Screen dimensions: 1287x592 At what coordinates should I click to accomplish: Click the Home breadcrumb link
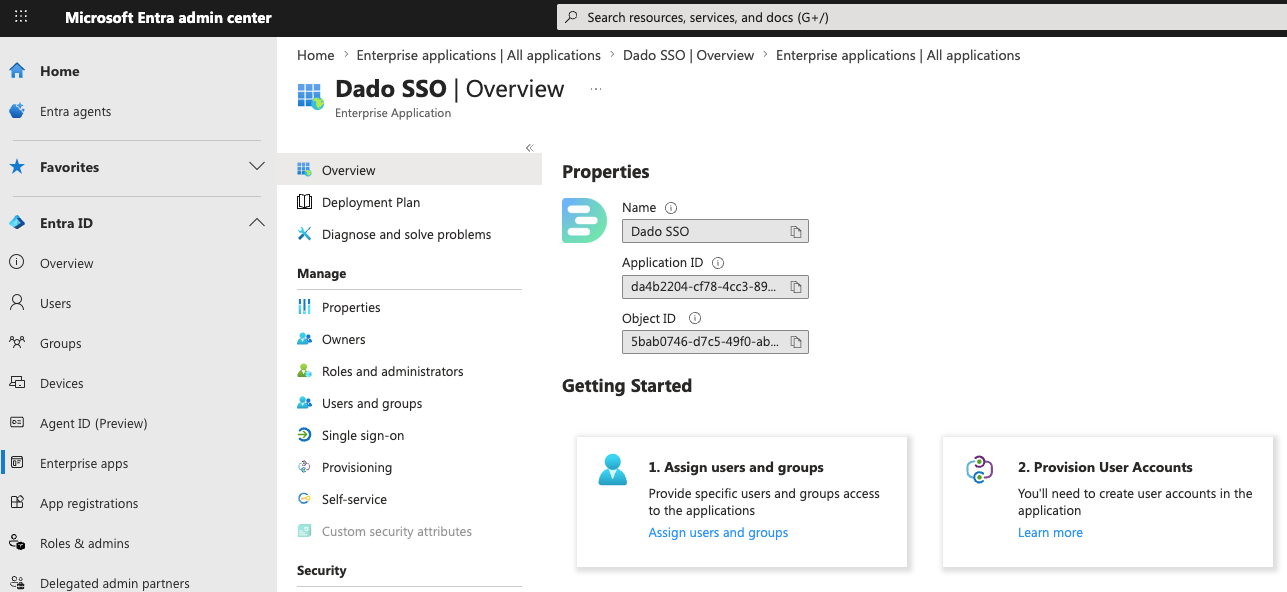click(316, 55)
